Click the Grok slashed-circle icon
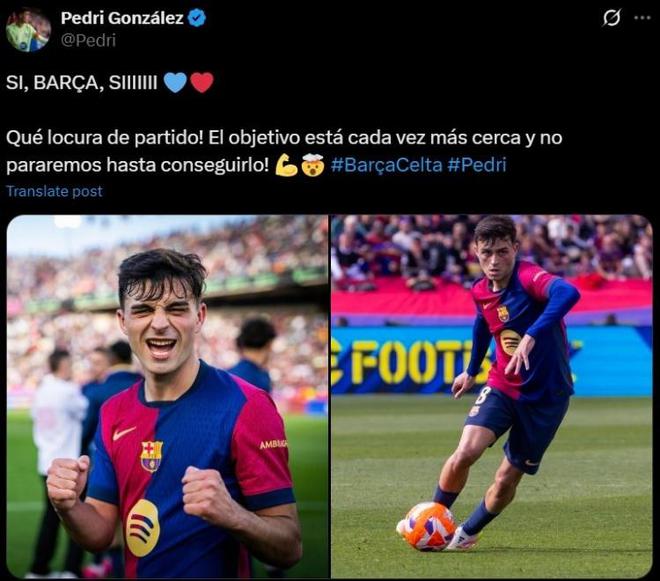660x581 pixels. tap(612, 18)
